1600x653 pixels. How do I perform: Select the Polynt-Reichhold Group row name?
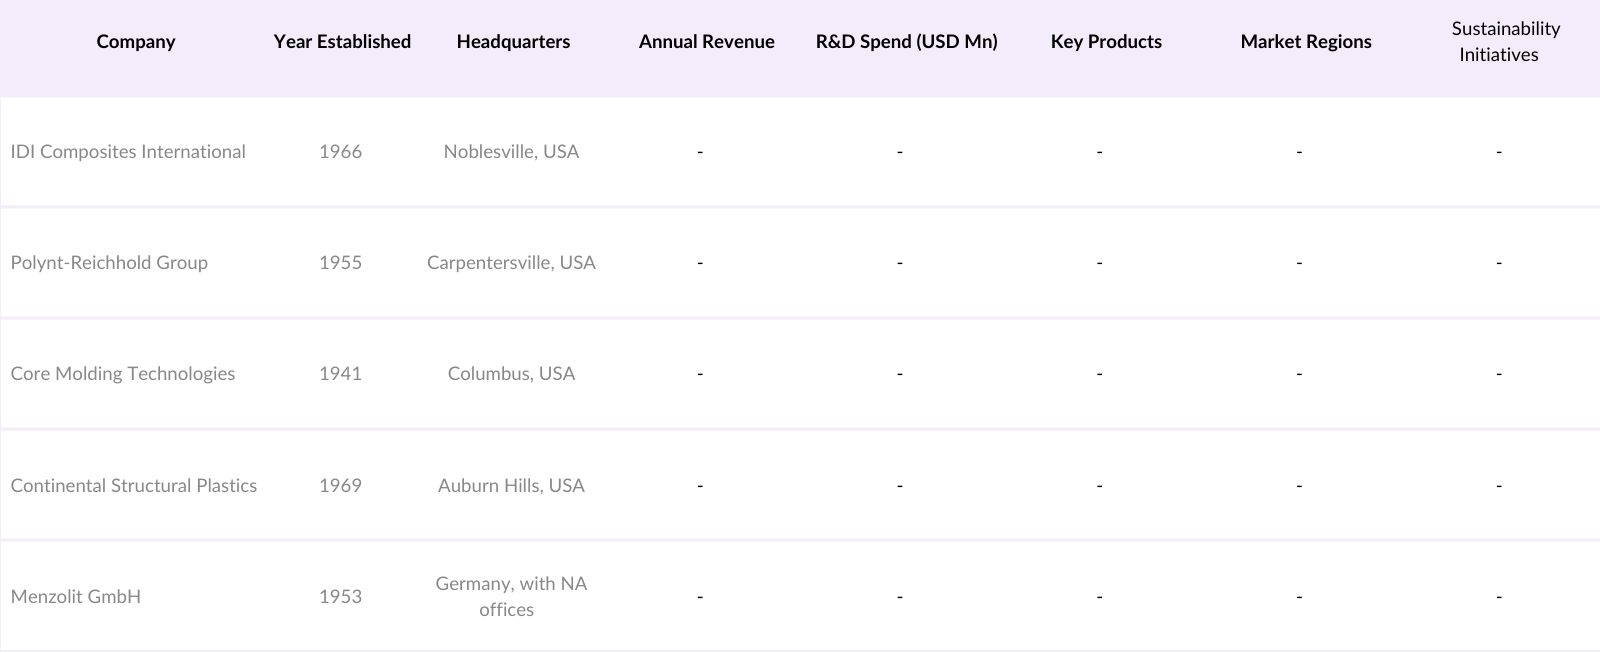pyautogui.click(x=109, y=263)
